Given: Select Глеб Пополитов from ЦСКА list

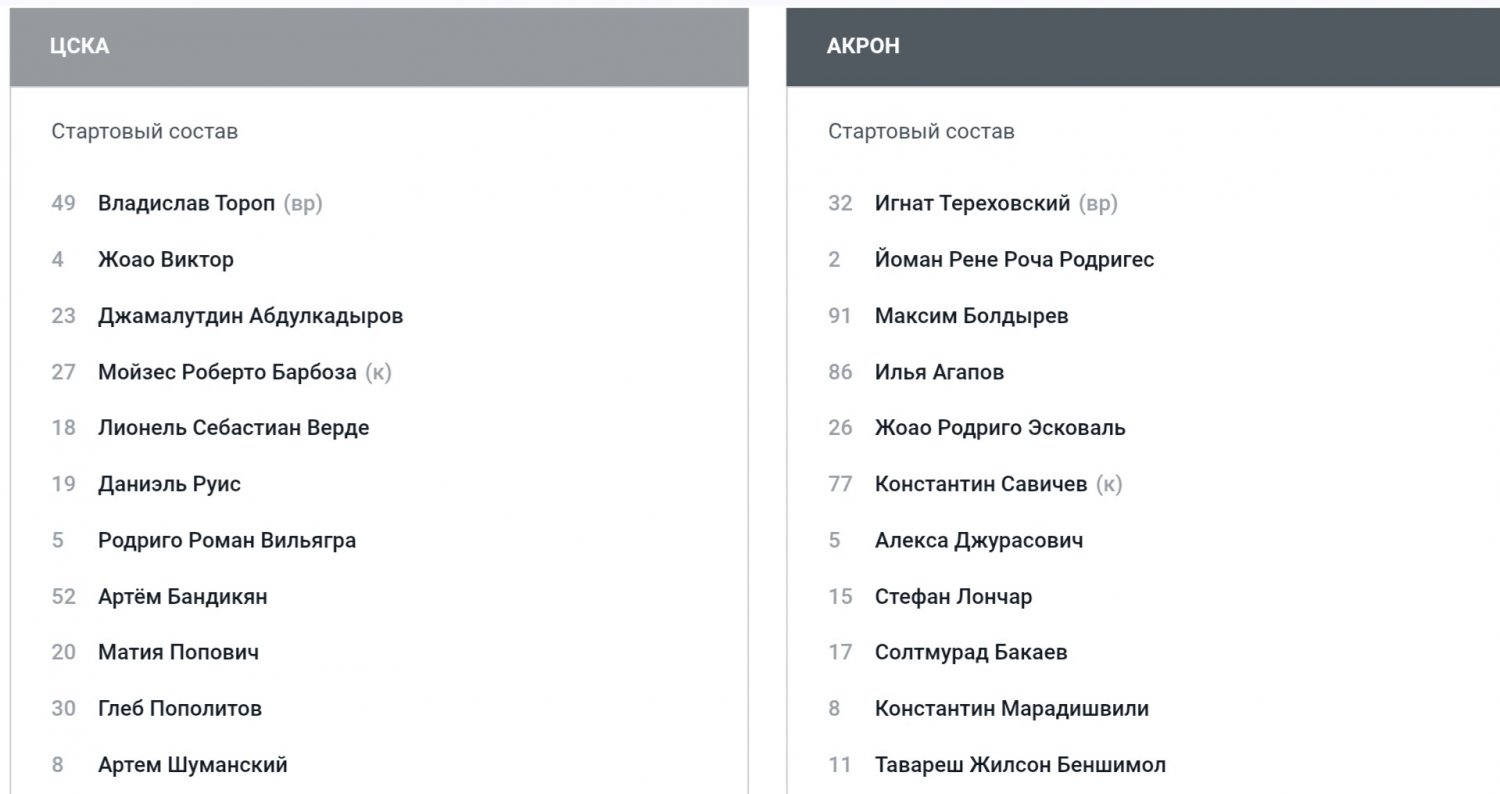Looking at the screenshot, I should (180, 709).
